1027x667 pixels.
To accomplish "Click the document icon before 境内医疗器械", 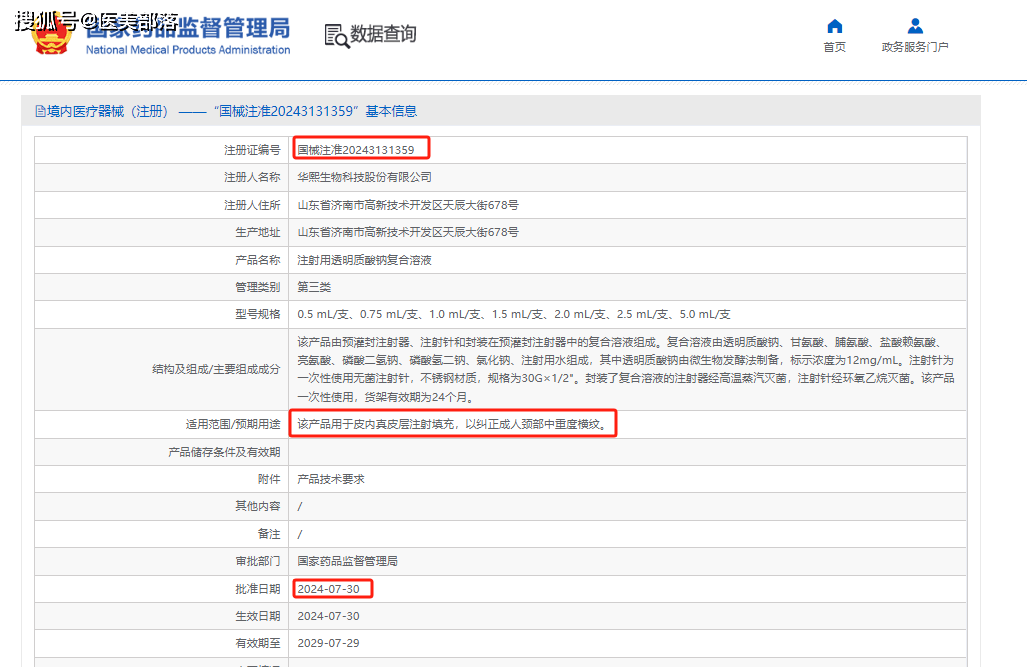I will click(x=40, y=112).
